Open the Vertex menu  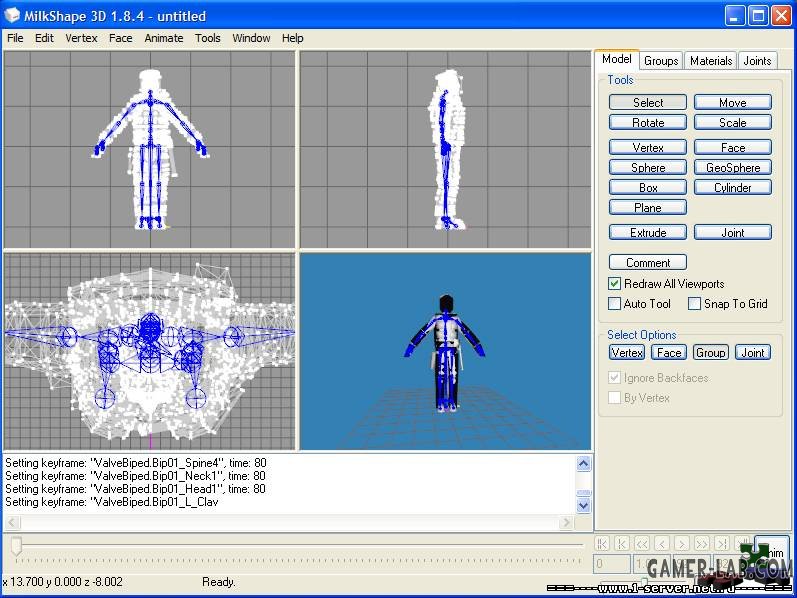tap(81, 38)
